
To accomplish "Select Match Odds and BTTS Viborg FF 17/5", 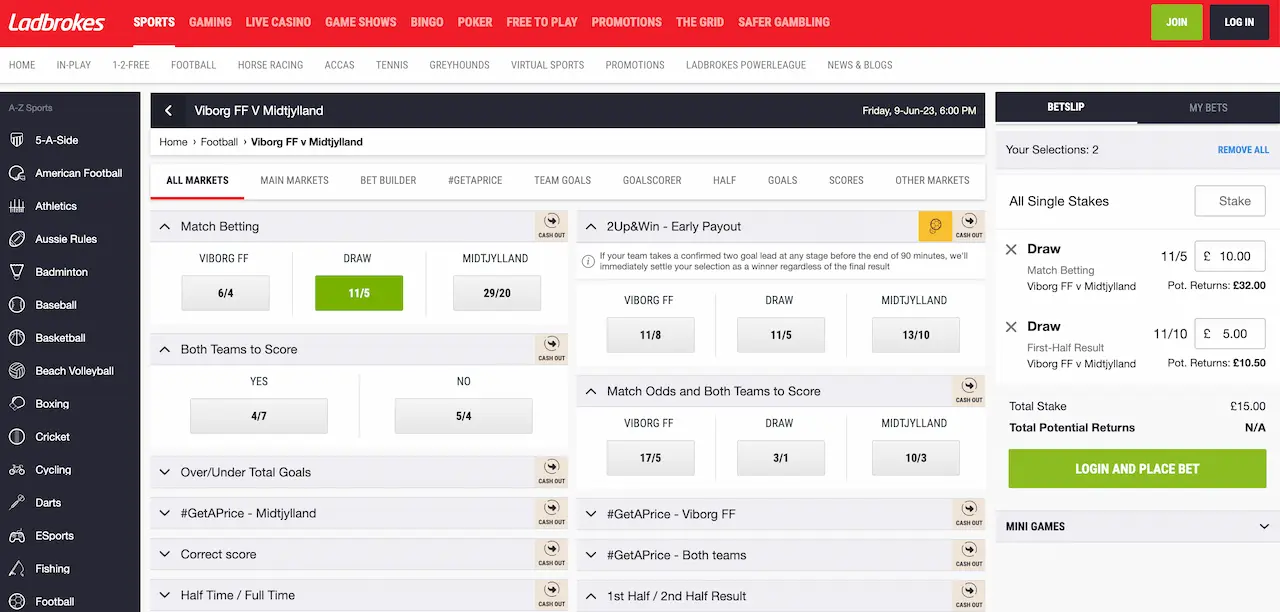I will (650, 458).
